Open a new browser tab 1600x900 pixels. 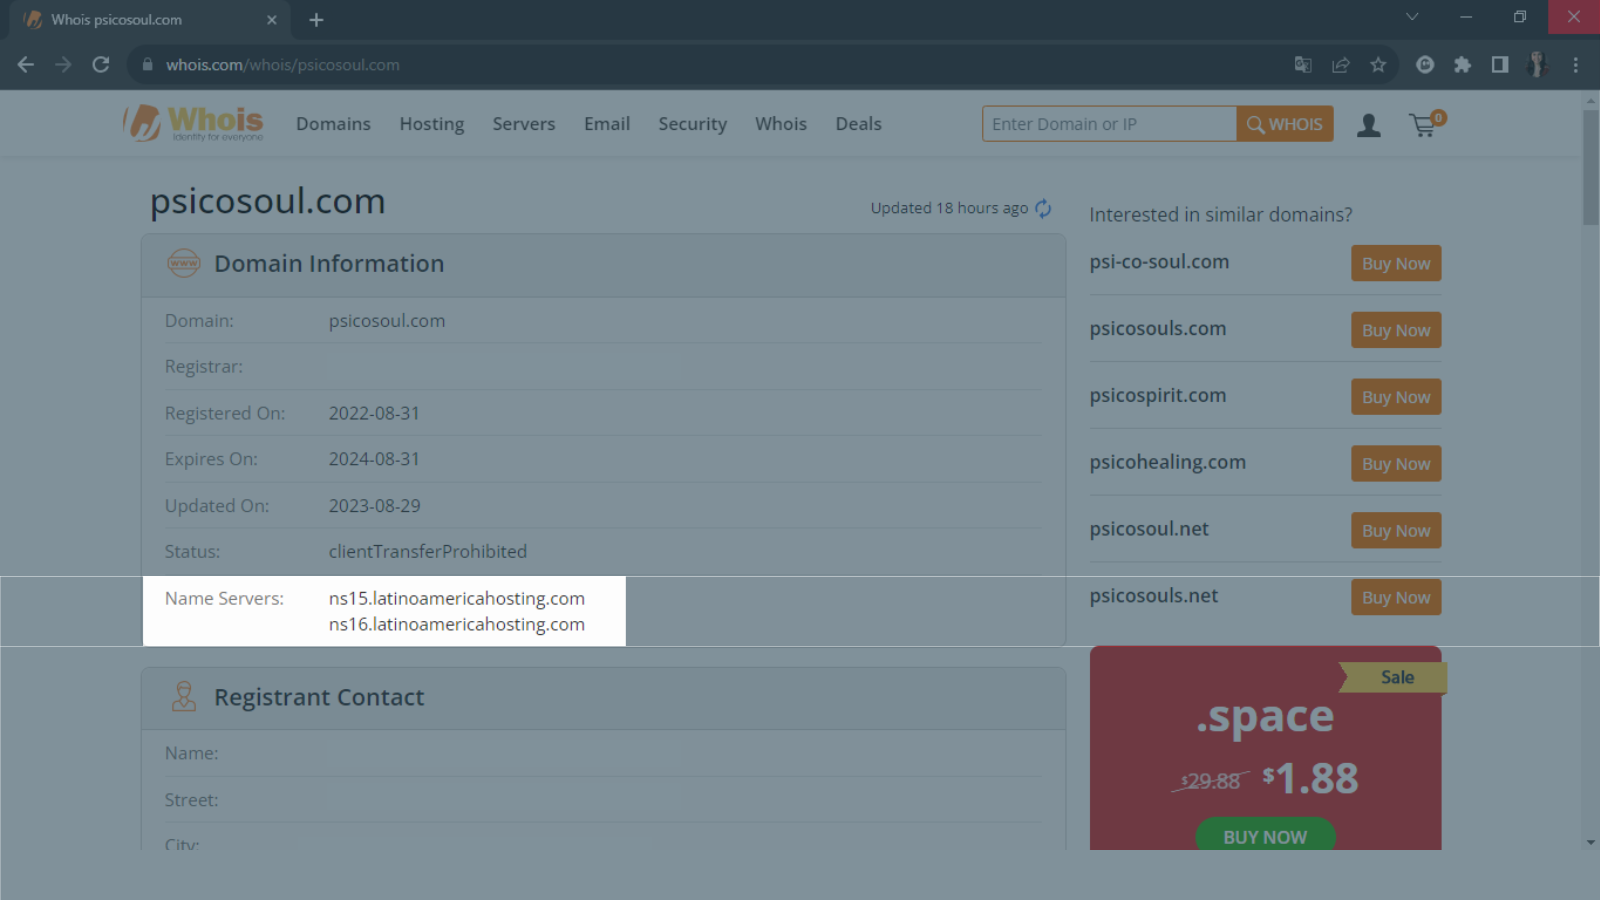click(316, 20)
